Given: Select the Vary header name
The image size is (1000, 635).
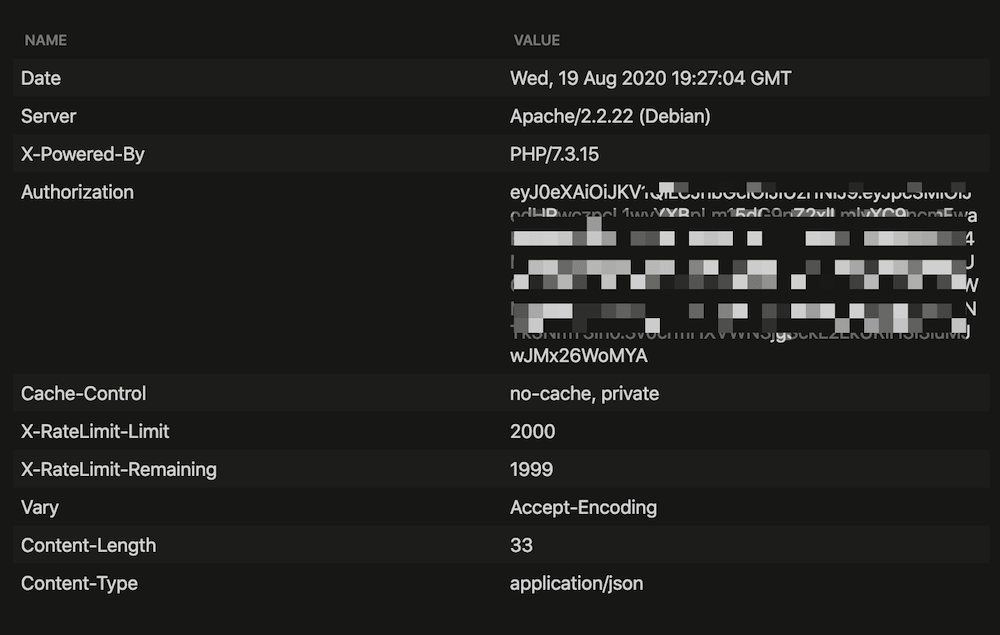Looking at the screenshot, I should coord(40,507).
